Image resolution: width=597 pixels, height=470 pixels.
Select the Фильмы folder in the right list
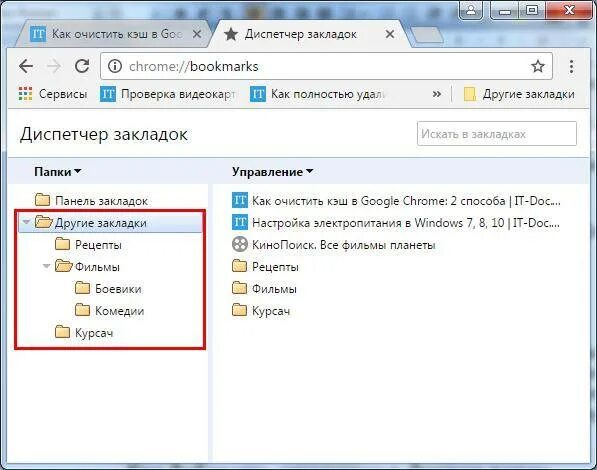pos(264,289)
